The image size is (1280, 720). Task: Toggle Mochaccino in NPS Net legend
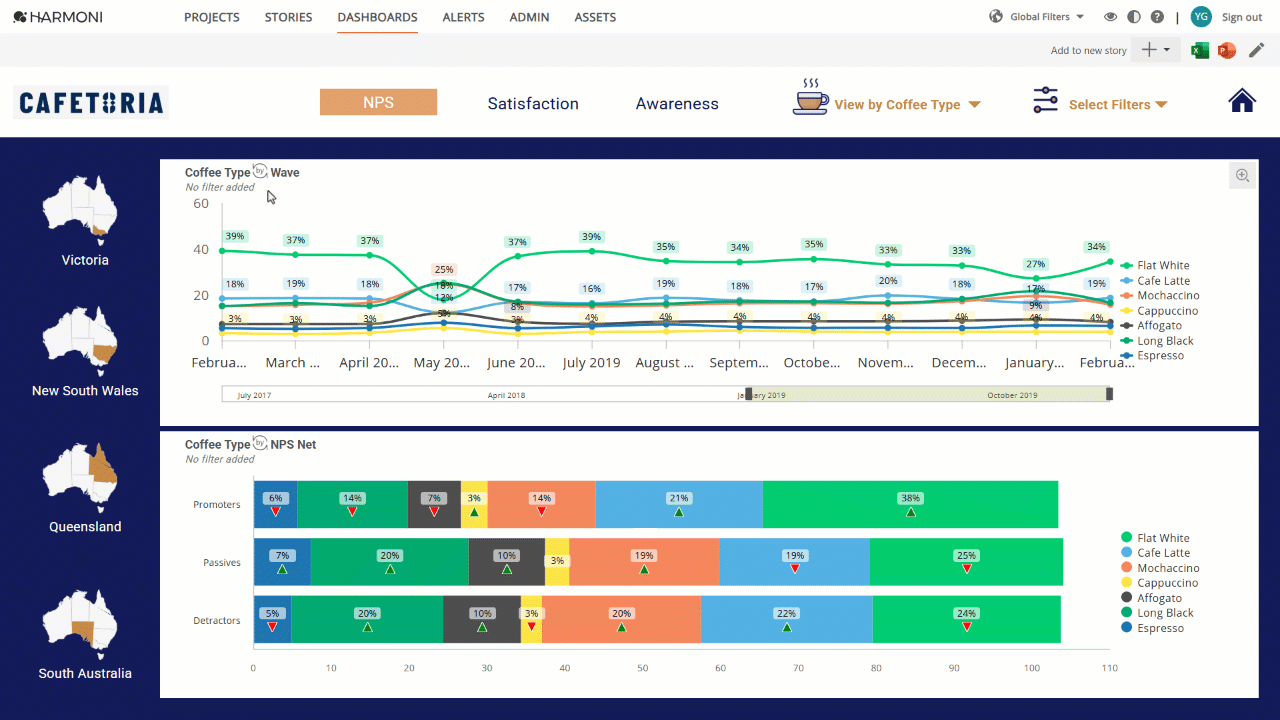tap(1160, 568)
